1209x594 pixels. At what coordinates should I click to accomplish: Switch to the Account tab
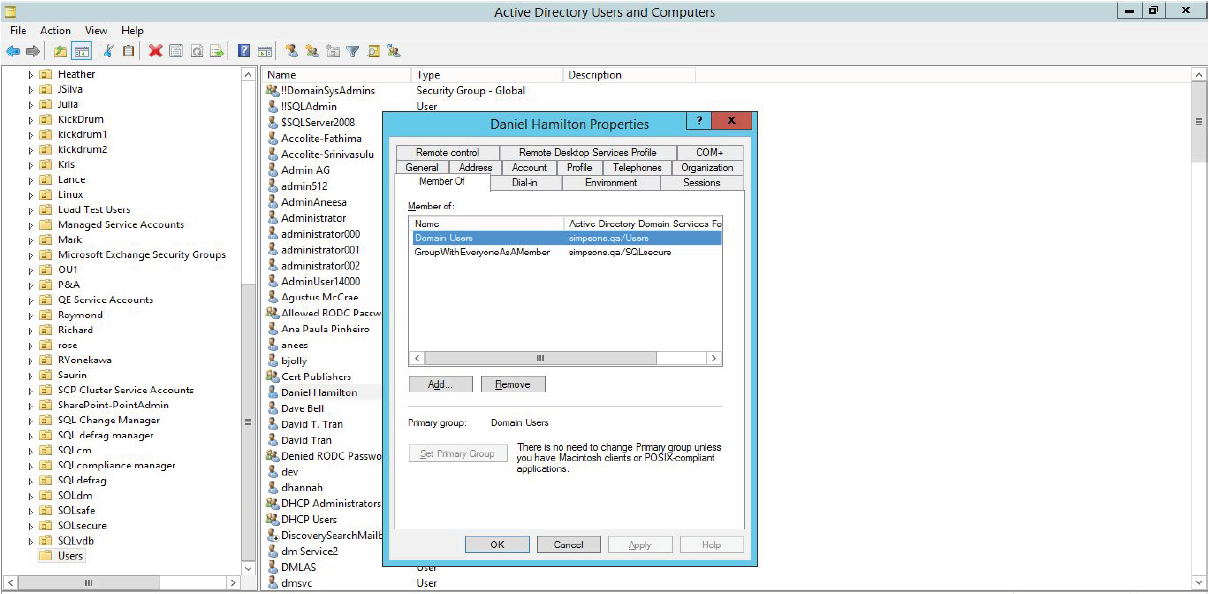[x=529, y=168]
